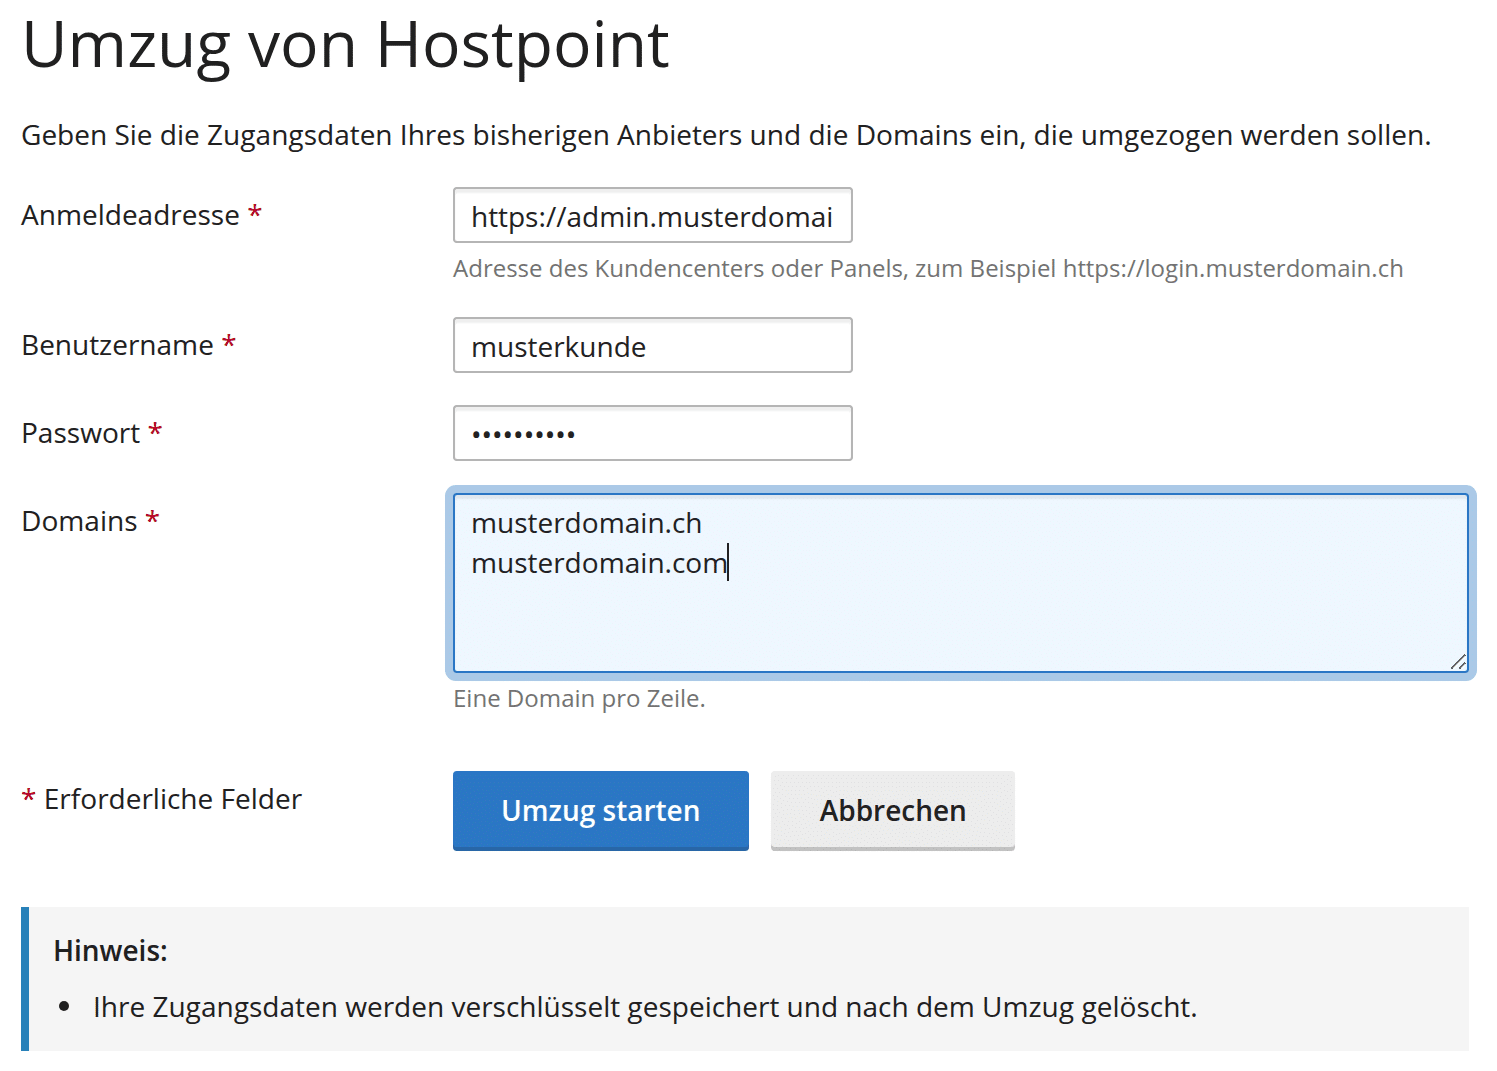Click the line 'musterdomain.ch' in Domains

point(586,523)
